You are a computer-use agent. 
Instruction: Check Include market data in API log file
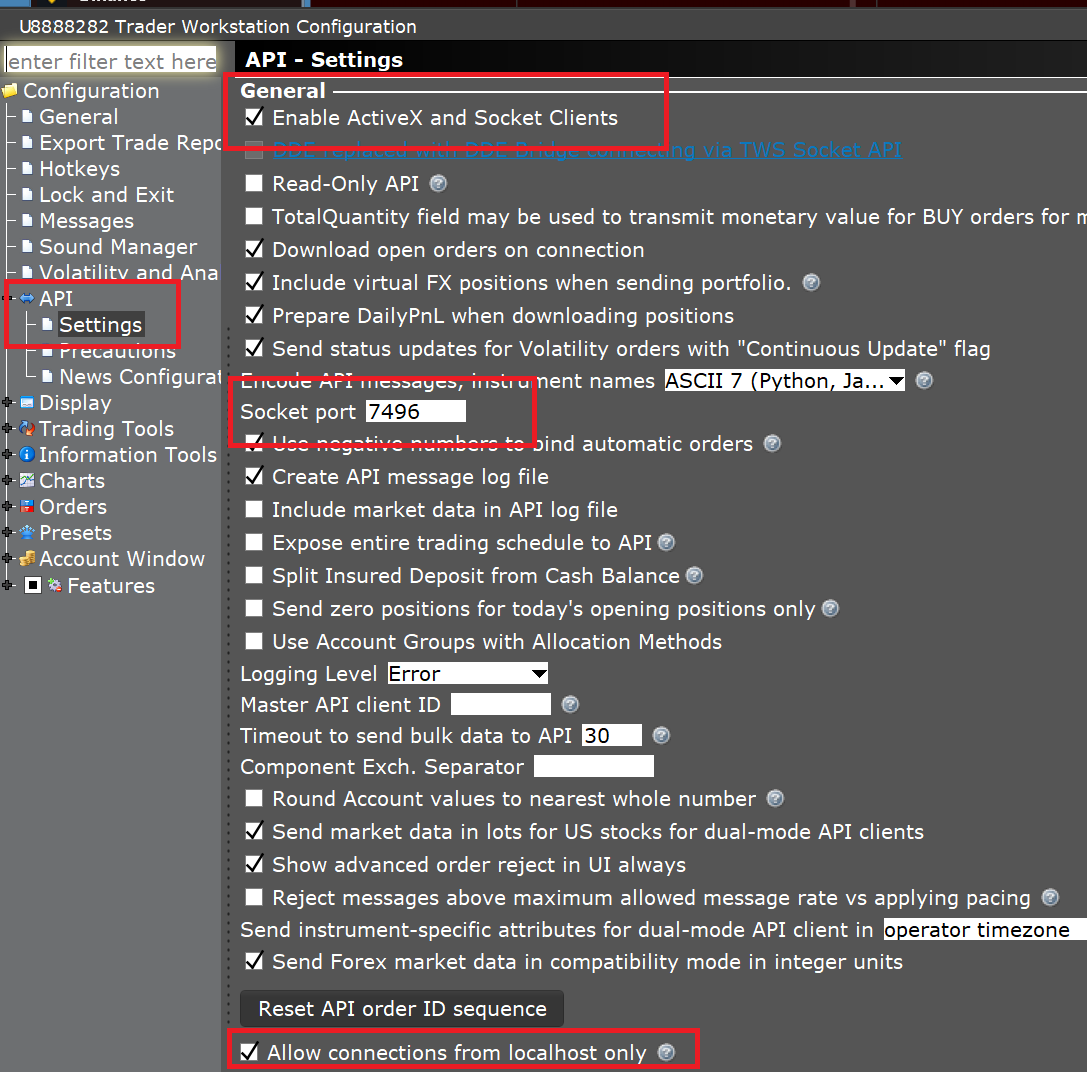(x=254, y=510)
